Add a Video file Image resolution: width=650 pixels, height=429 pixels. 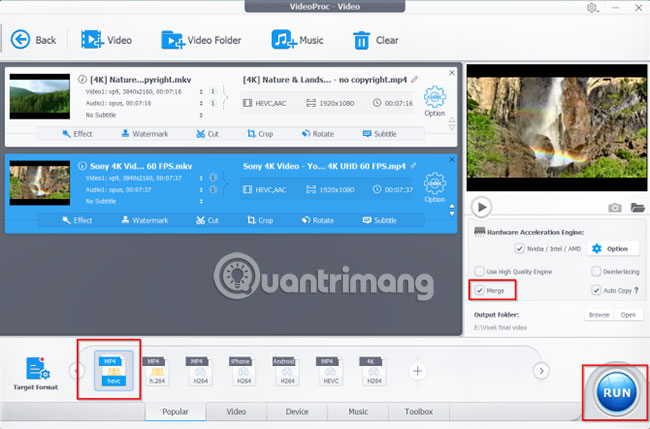tap(107, 40)
